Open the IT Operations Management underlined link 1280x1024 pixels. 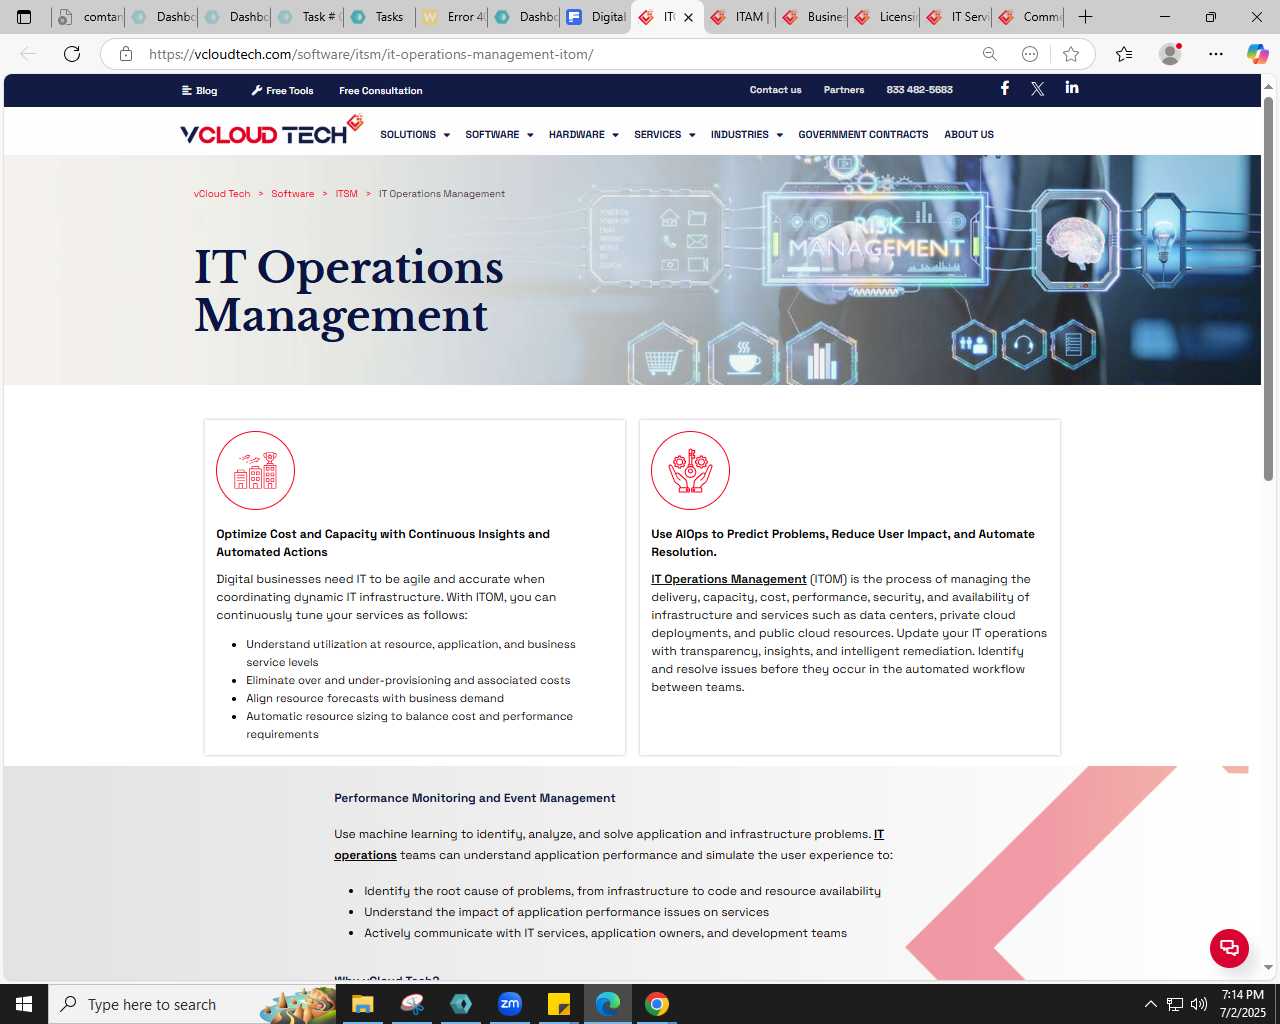pos(729,579)
